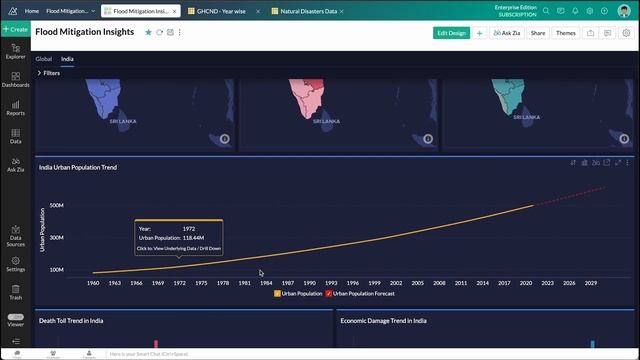
Task: Open Trash in the sidebar
Action: (x=16, y=292)
